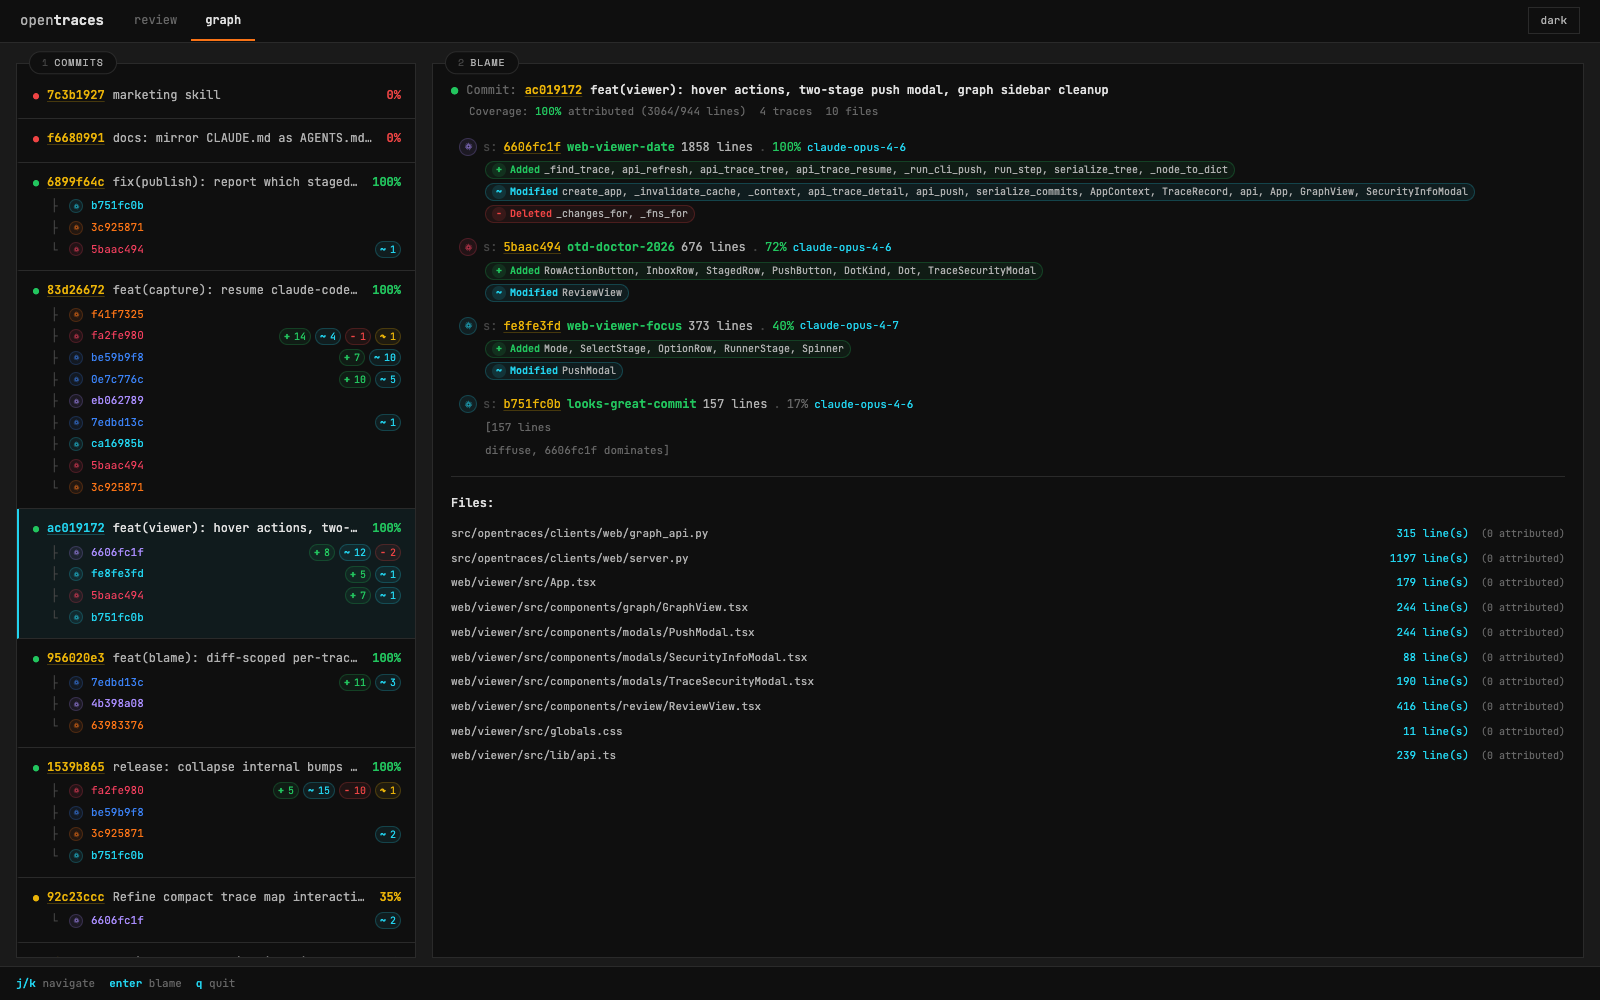Toggle the Deleted _changes_for badge
The width and height of the screenshot is (1600, 1000).
pyautogui.click(x=589, y=213)
